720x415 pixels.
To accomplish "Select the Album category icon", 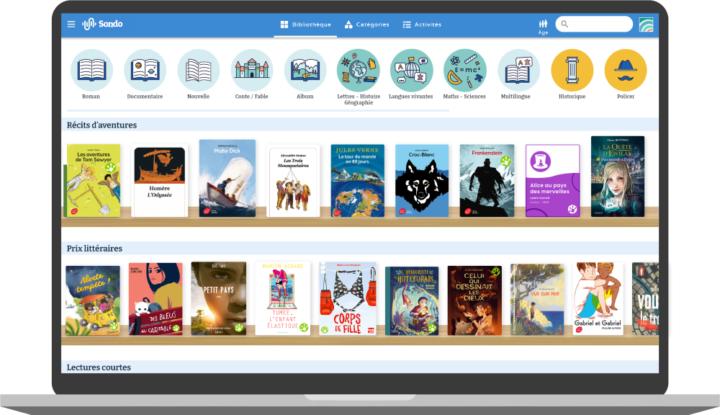I will 305,70.
